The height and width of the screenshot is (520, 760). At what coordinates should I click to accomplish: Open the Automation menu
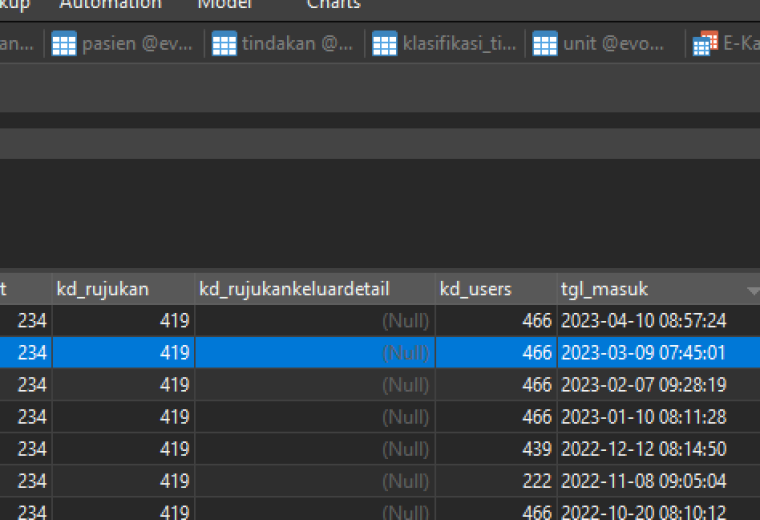pyautogui.click(x=111, y=4)
